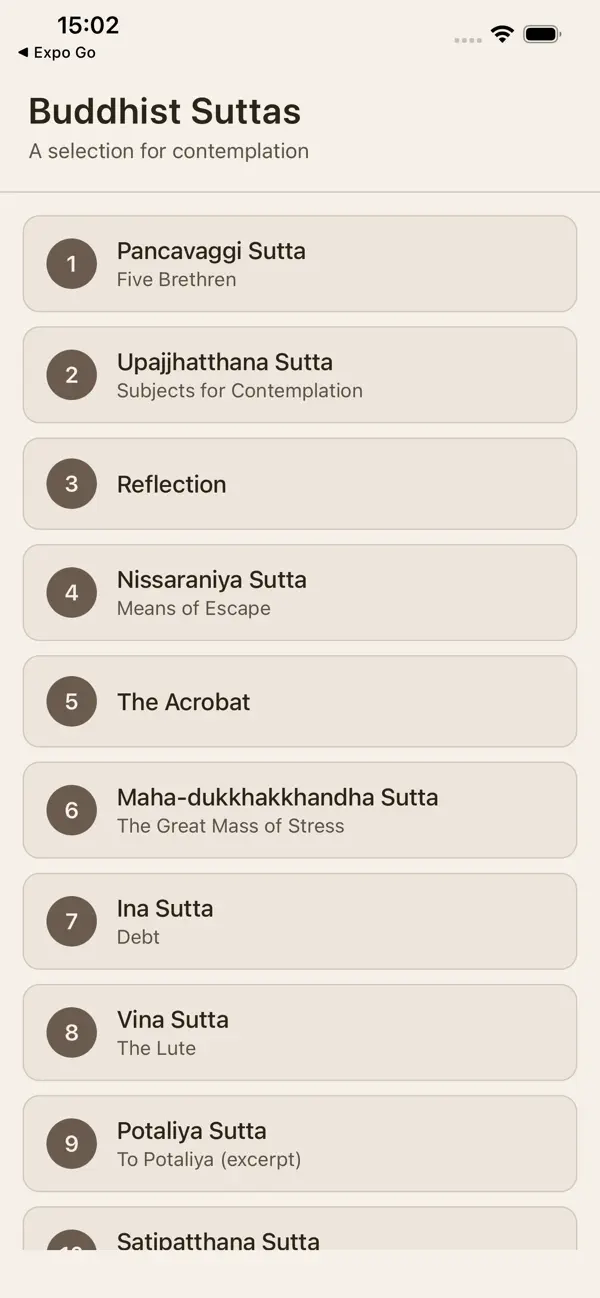Tap the Buddhist Suttas header
This screenshot has height=1298, width=600.
(x=164, y=111)
